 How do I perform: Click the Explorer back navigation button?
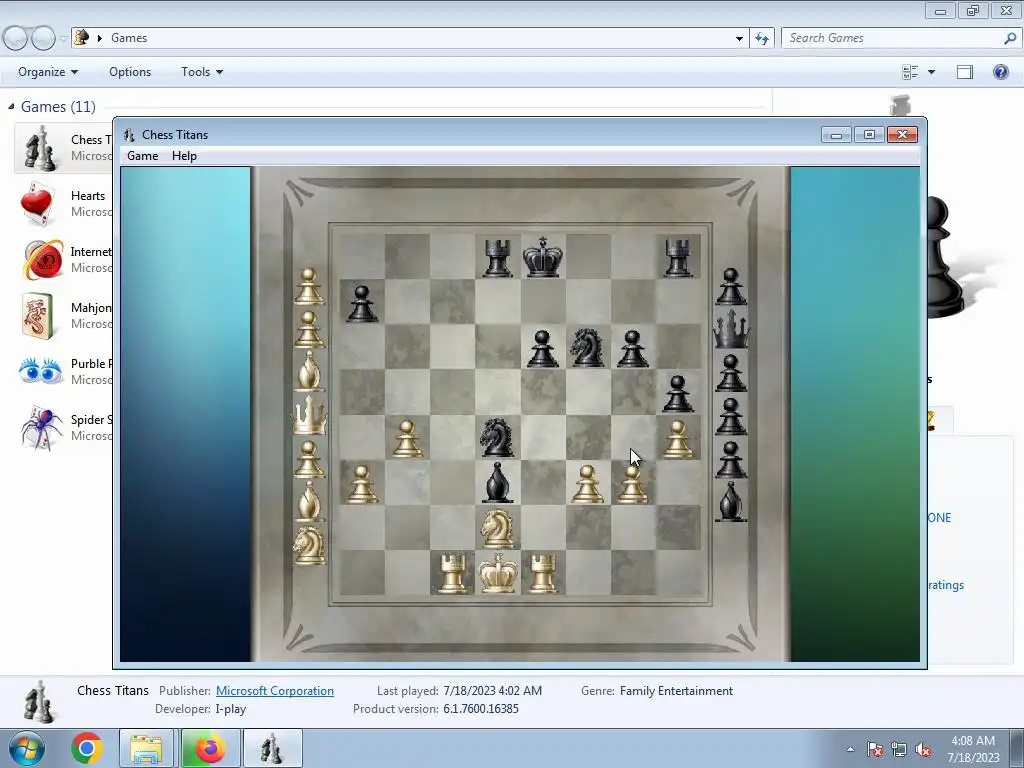coord(16,39)
